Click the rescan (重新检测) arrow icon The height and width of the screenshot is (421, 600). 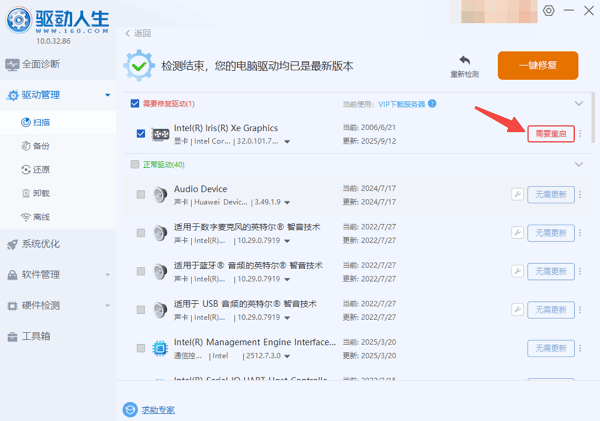pyautogui.click(x=464, y=60)
